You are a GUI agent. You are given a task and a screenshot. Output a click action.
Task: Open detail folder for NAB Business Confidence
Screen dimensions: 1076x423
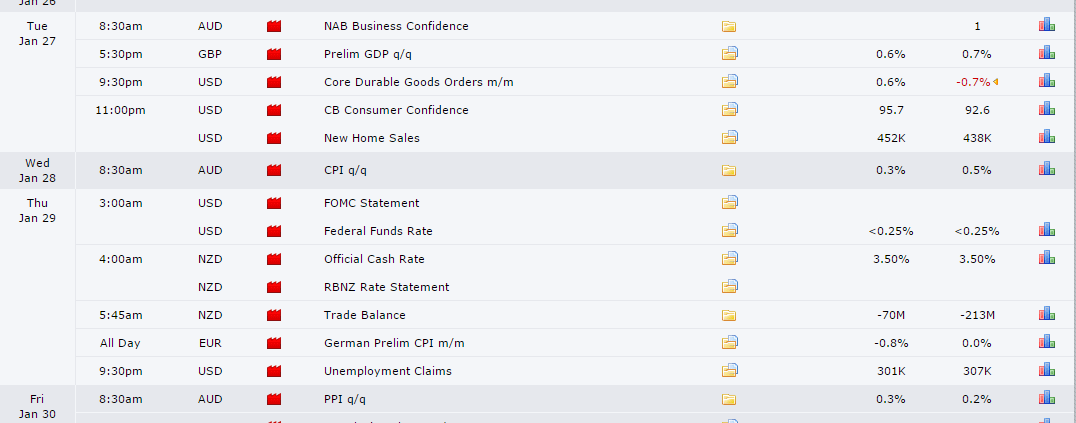click(728, 26)
